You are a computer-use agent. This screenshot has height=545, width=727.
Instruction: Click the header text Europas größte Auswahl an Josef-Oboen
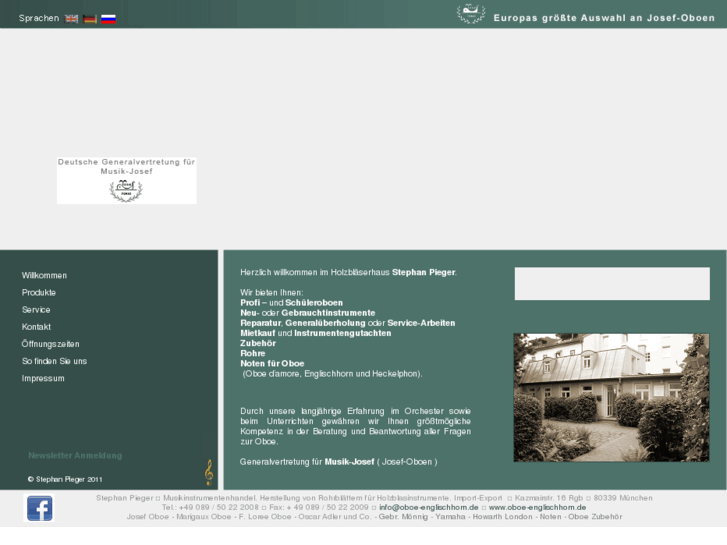coord(604,18)
